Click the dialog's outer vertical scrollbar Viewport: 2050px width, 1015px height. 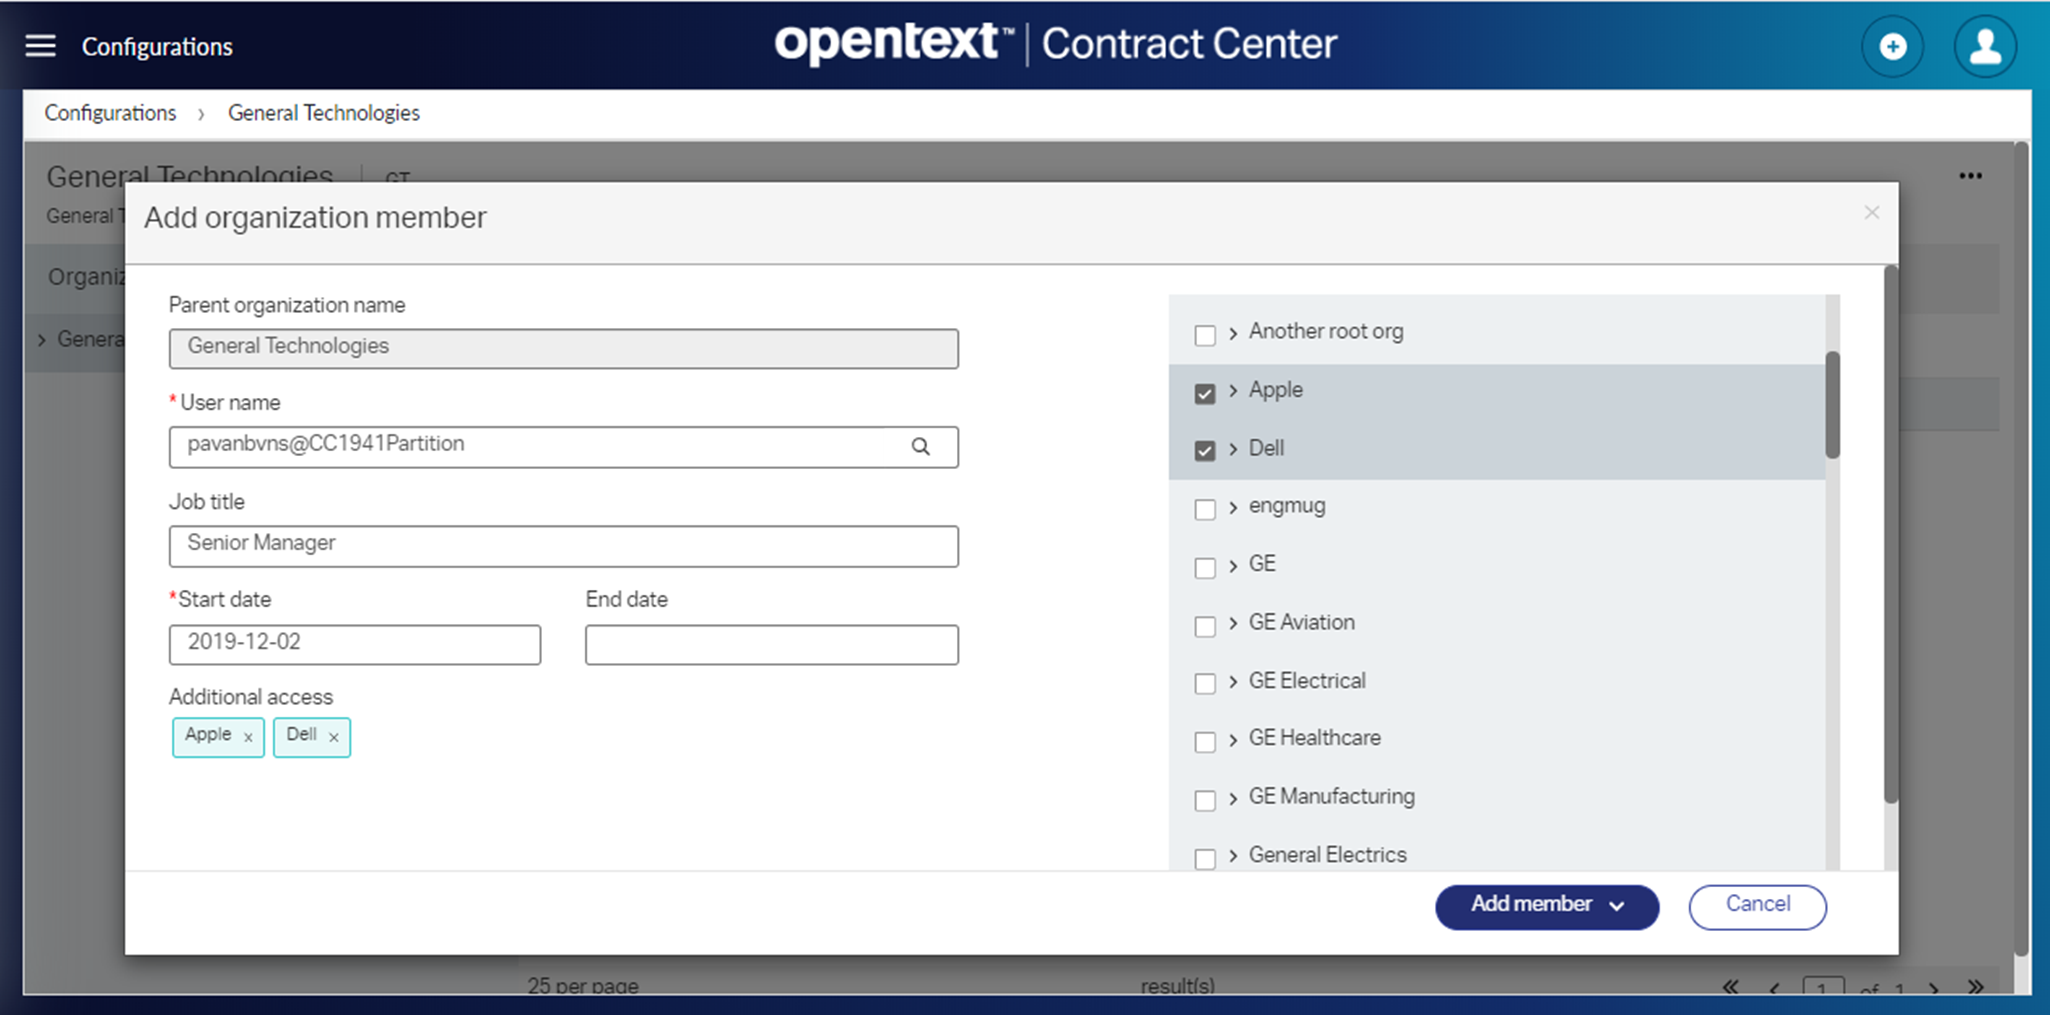point(1890,535)
